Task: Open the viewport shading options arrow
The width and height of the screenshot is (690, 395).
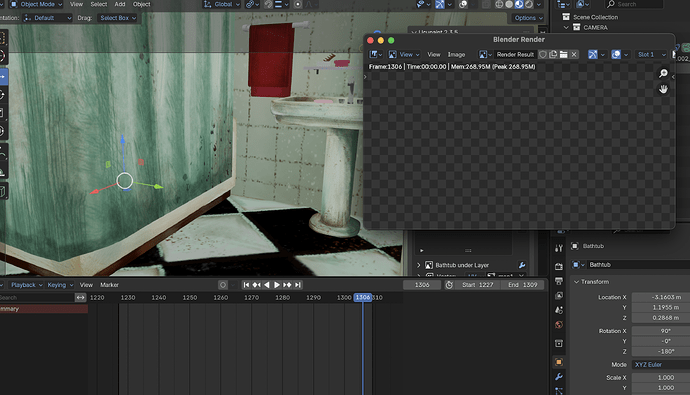Action: coord(539,4)
